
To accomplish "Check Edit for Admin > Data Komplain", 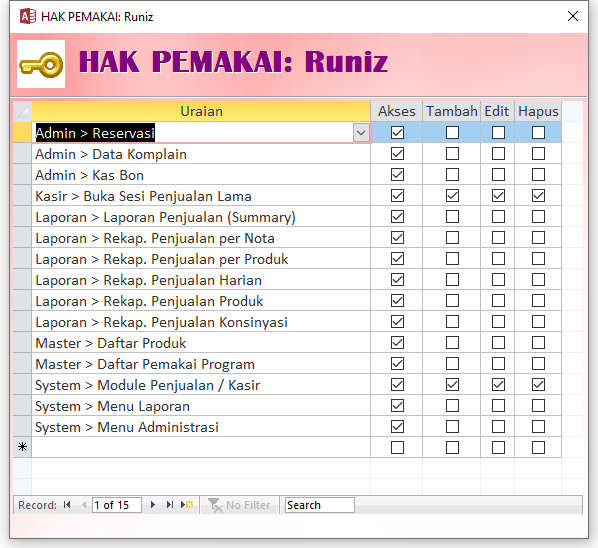I will pos(498,154).
